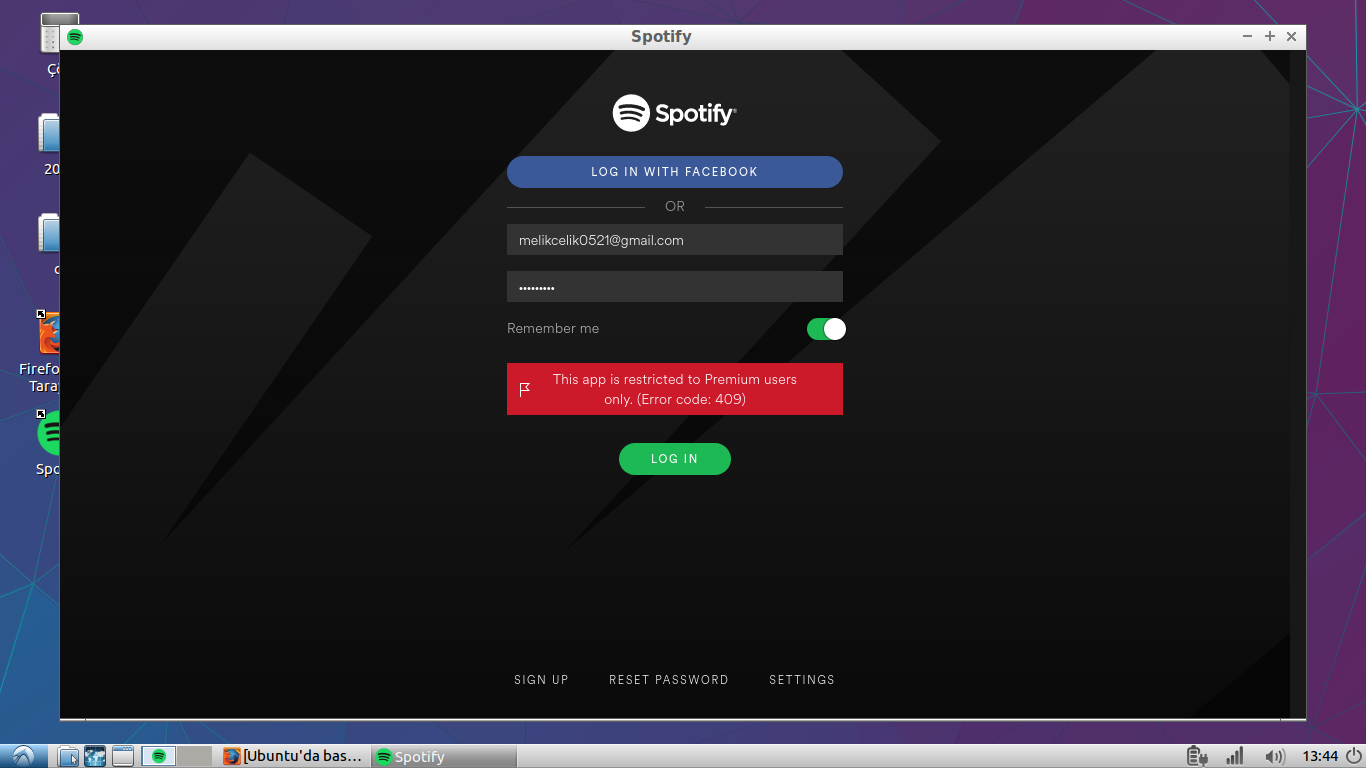Image resolution: width=1366 pixels, height=768 pixels.
Task: Click the flag icon in the error banner
Action: [525, 389]
